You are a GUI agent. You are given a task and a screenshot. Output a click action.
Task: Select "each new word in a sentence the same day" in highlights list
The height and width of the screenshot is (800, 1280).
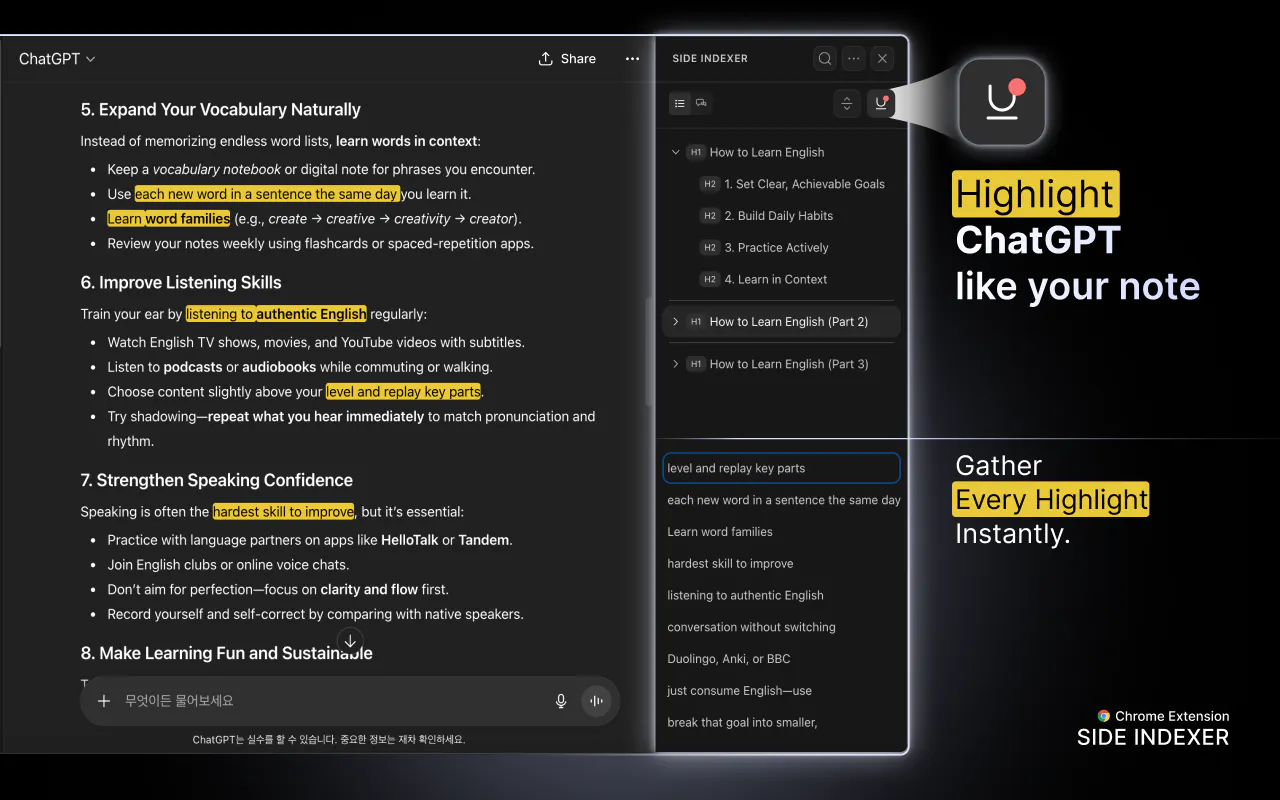click(783, 500)
